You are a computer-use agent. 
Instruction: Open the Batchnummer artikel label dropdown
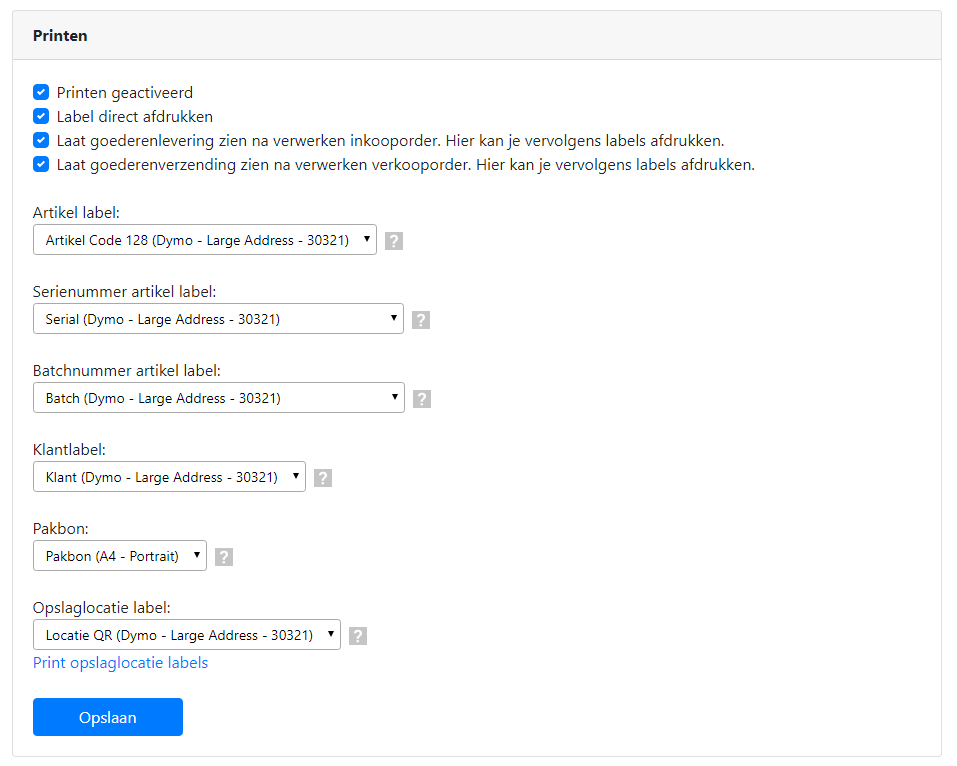point(218,398)
